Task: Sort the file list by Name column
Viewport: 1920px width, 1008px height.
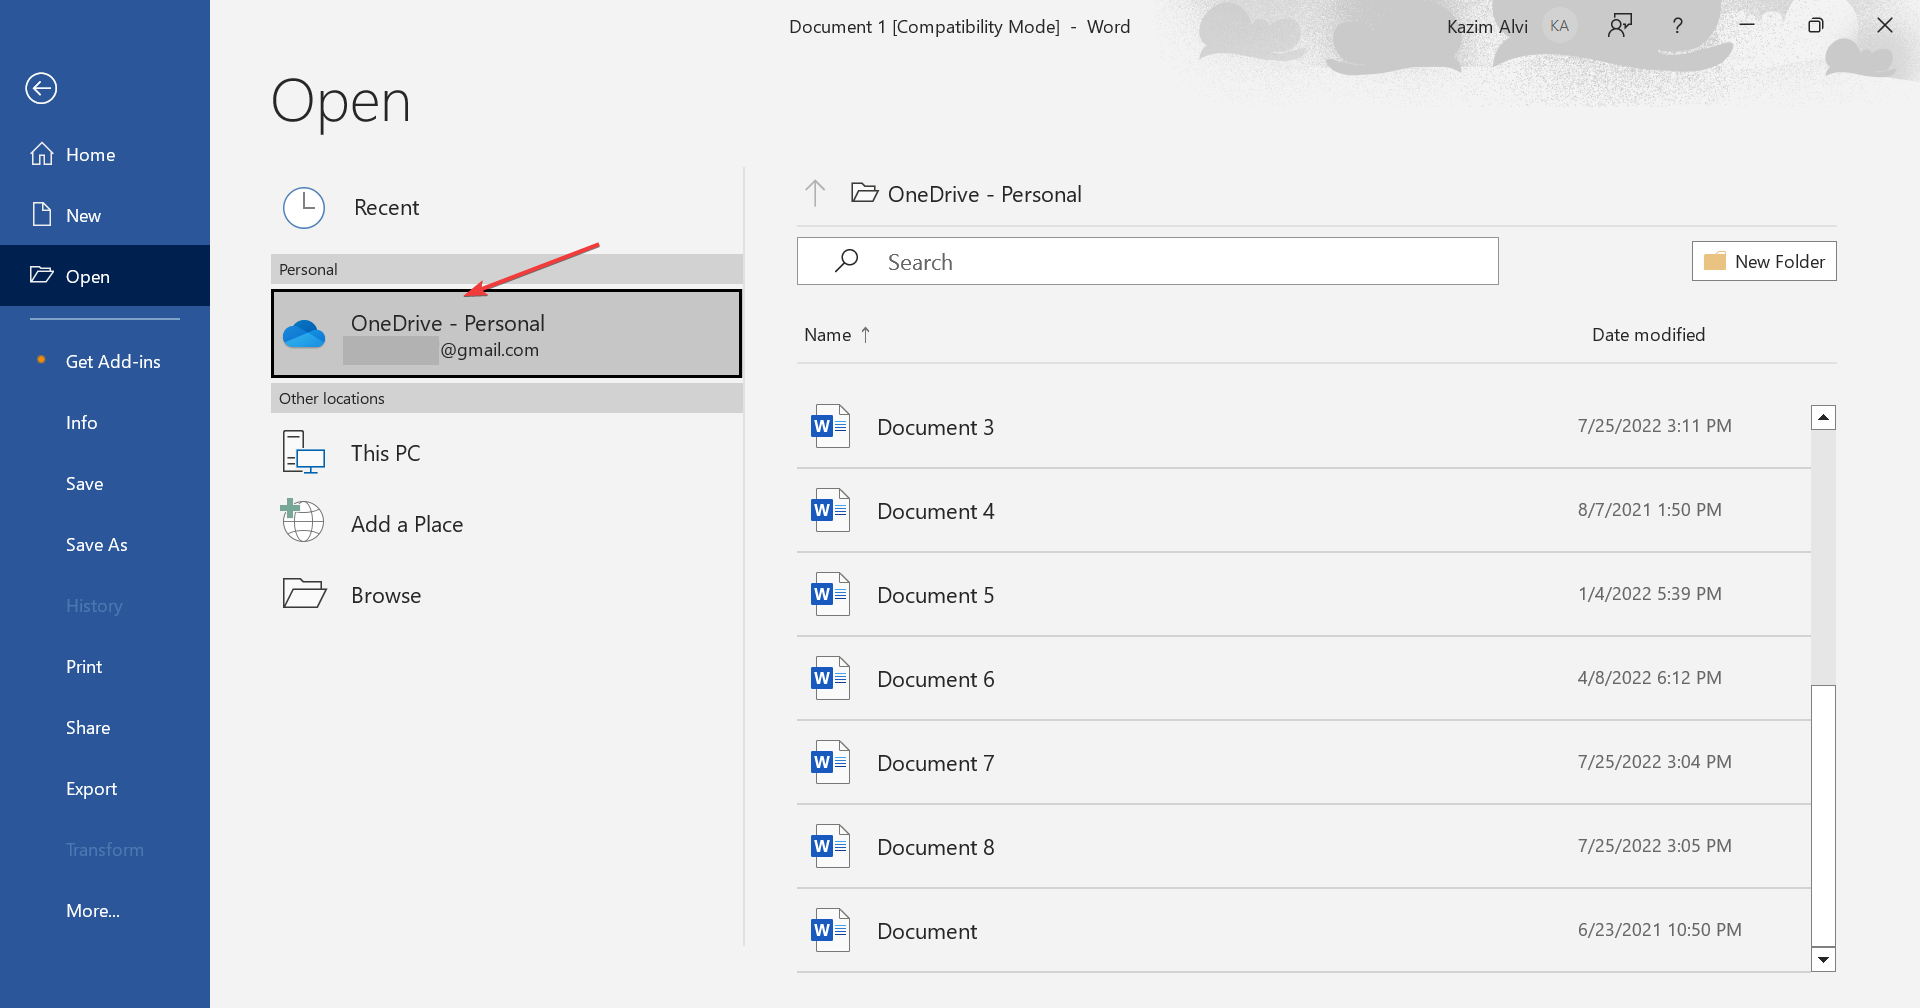Action: point(827,335)
